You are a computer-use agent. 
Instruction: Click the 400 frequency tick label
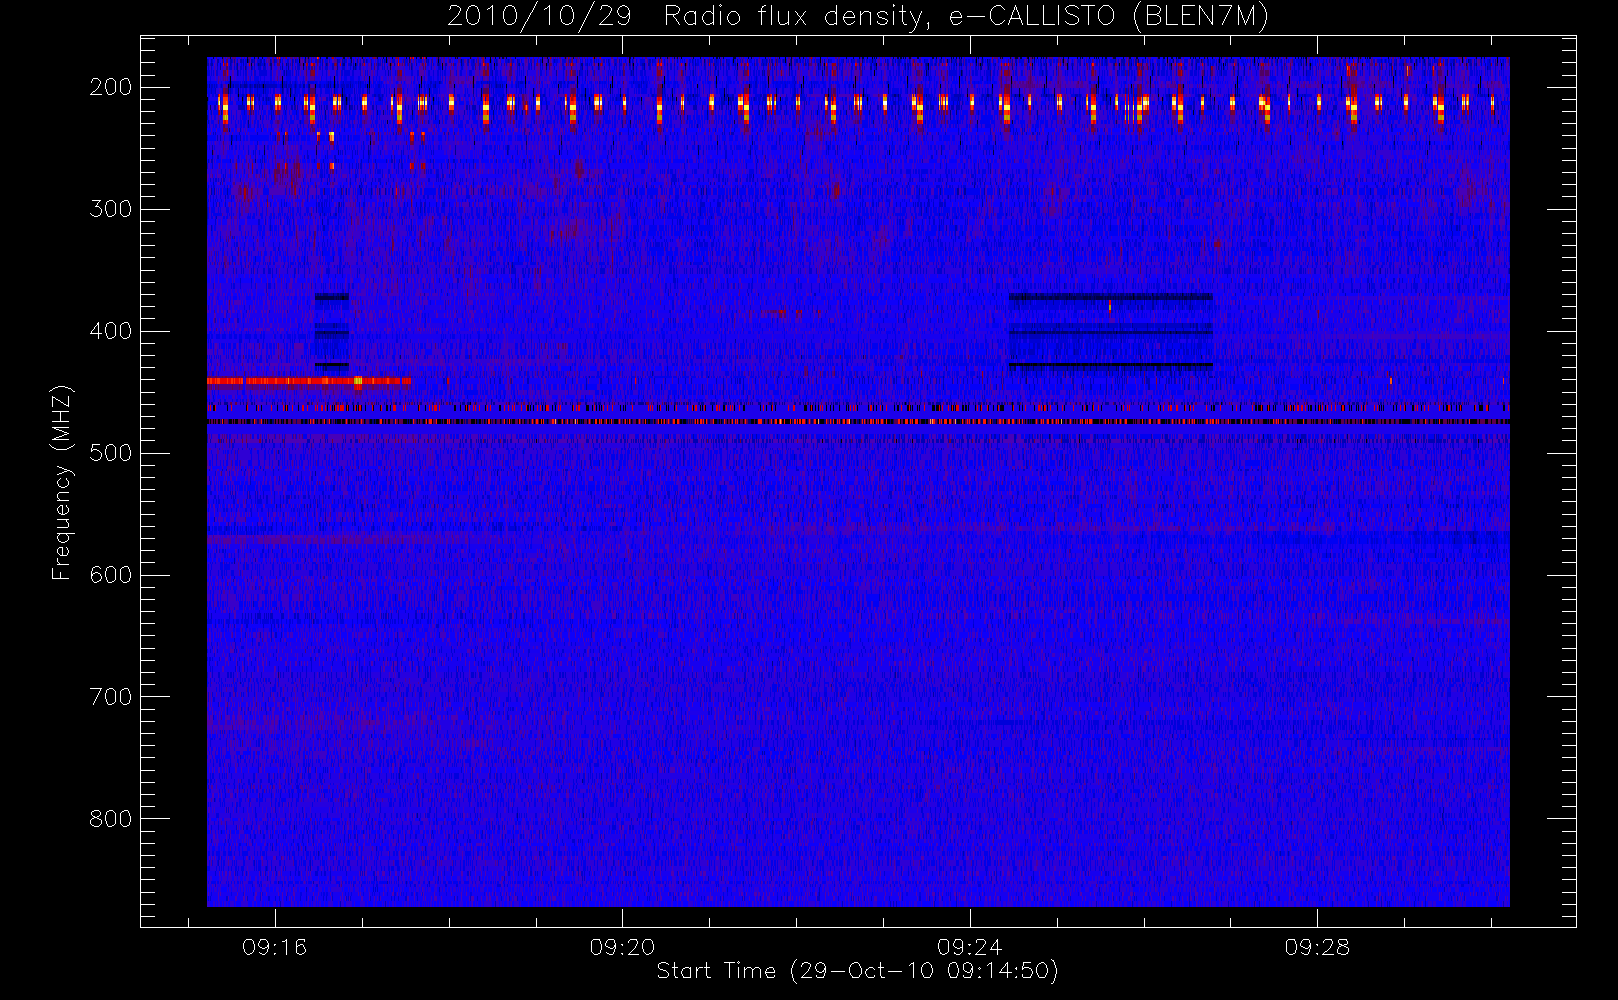click(x=111, y=331)
